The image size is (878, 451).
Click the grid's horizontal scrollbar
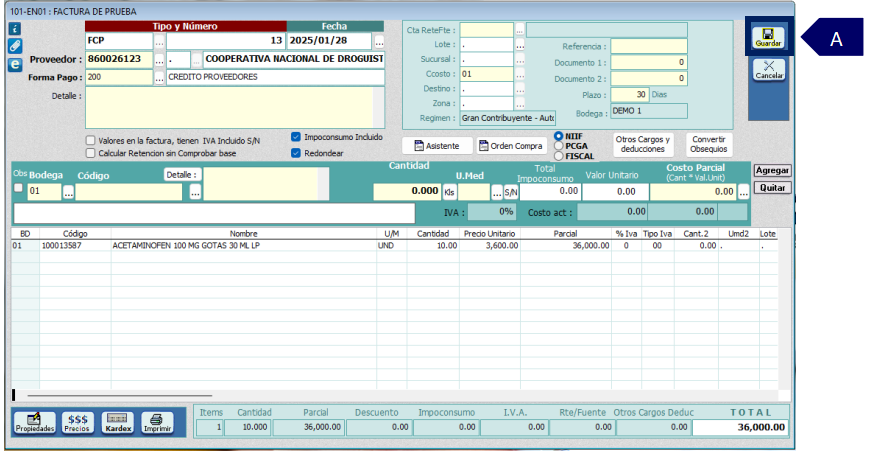(120, 396)
